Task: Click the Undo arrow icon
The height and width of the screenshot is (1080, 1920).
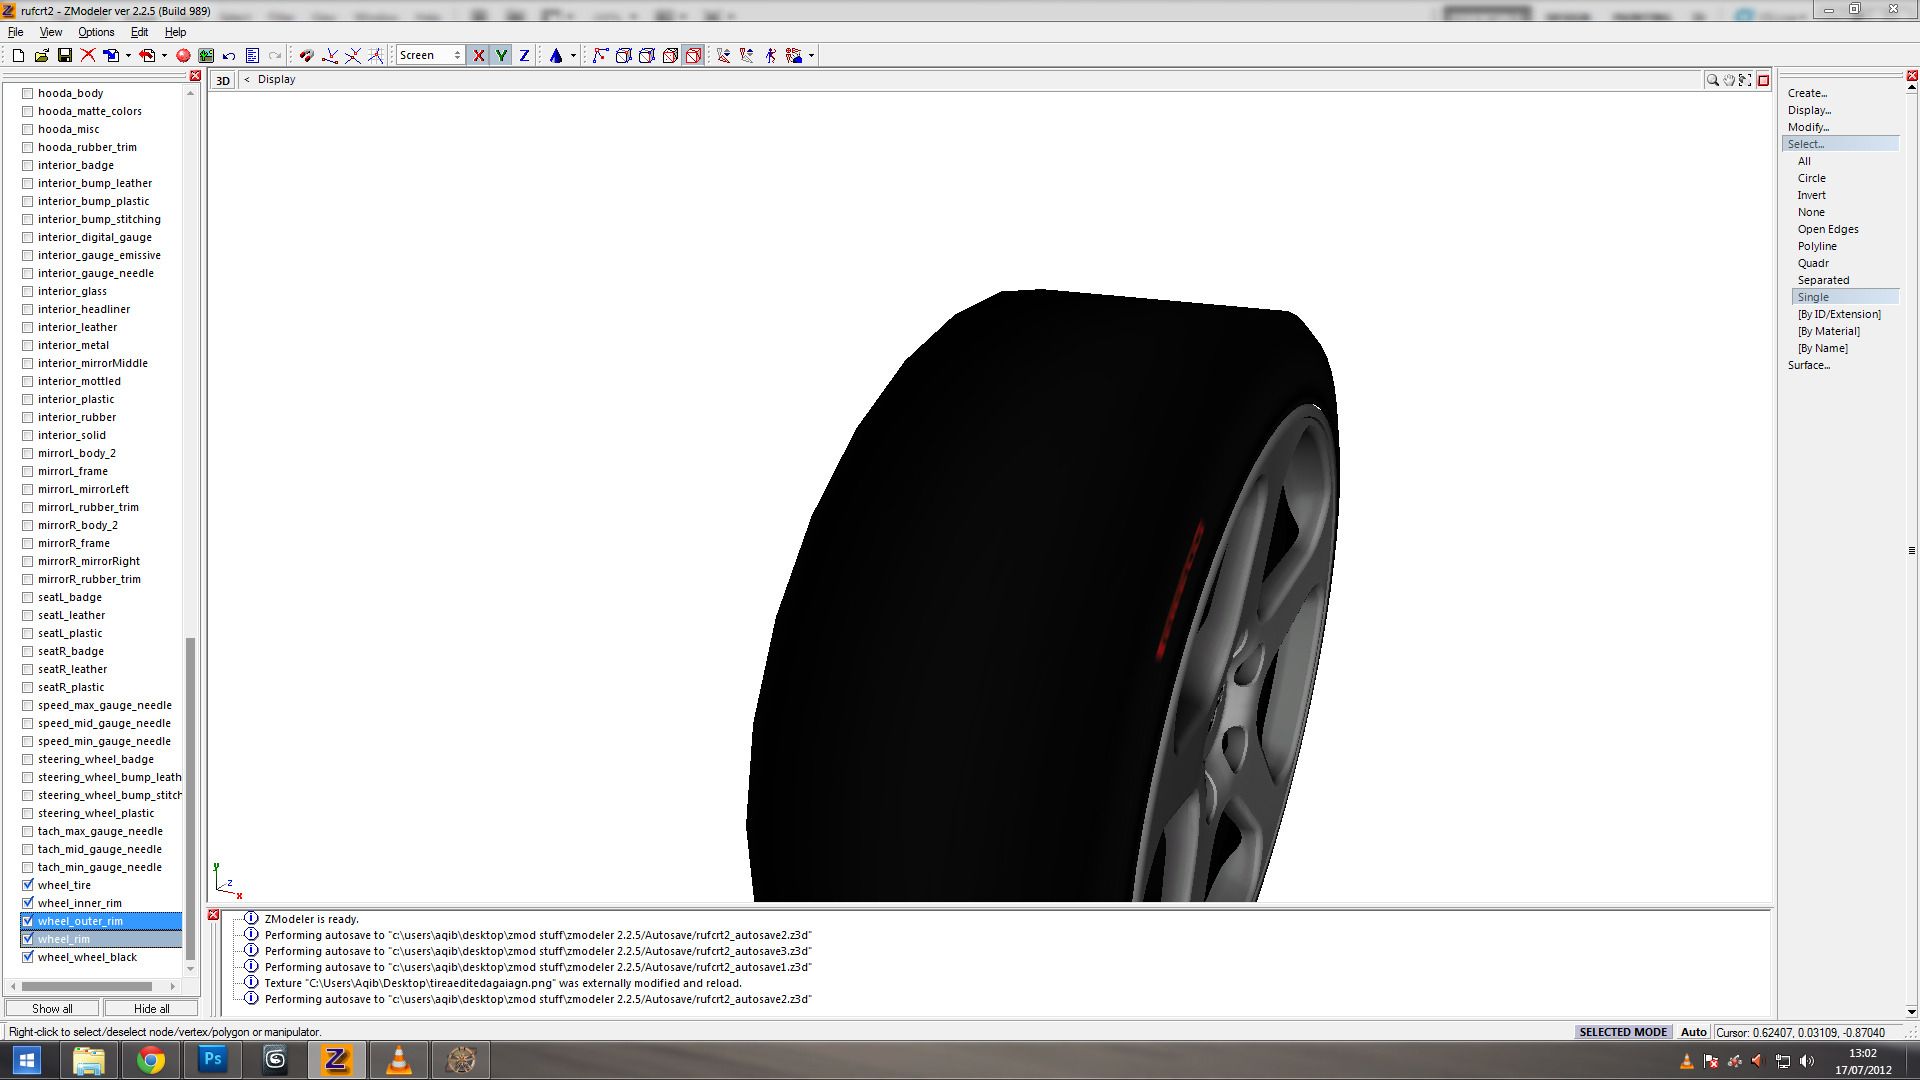Action: pos(229,56)
